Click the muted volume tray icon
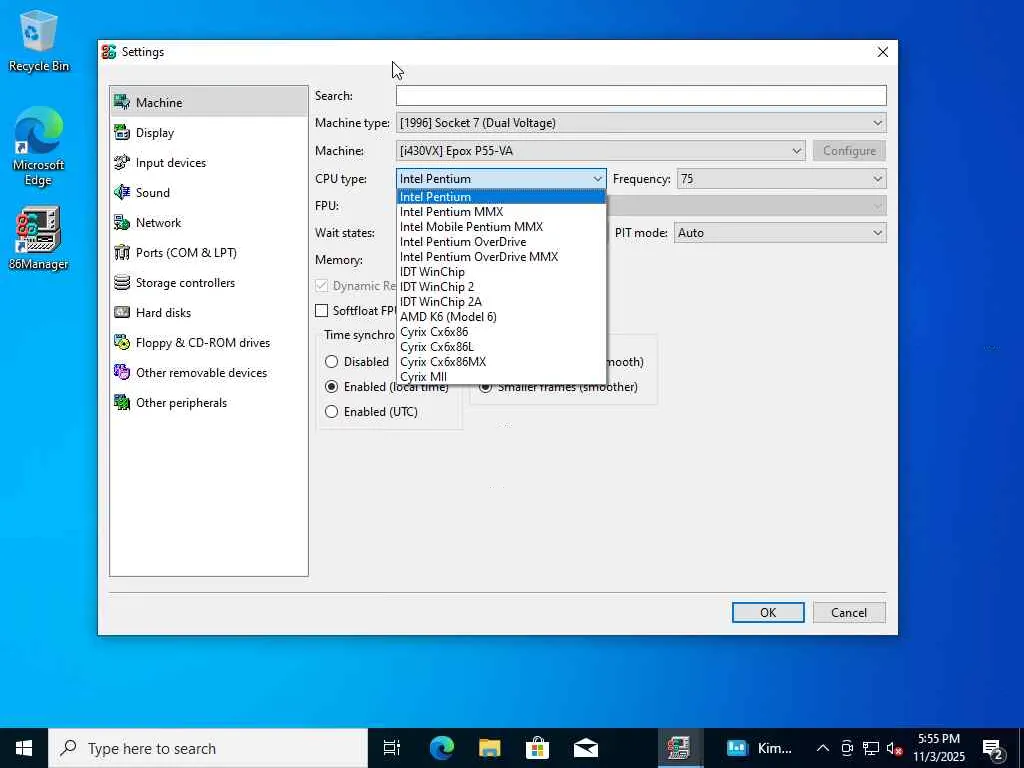Screen dimensions: 1024x768 (x=895, y=748)
